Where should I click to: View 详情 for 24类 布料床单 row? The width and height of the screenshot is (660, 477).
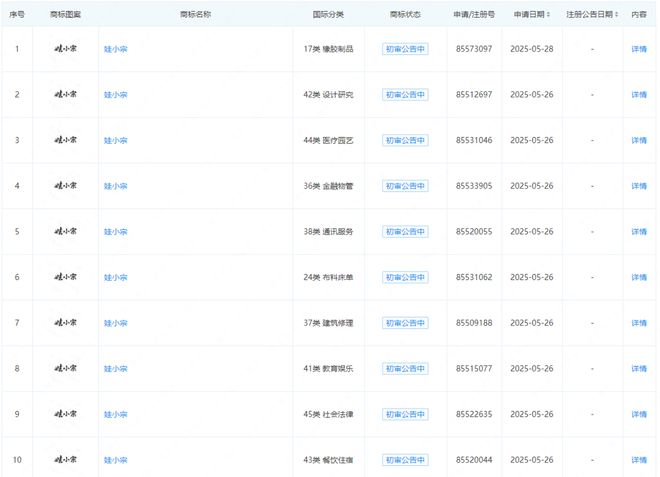639,277
